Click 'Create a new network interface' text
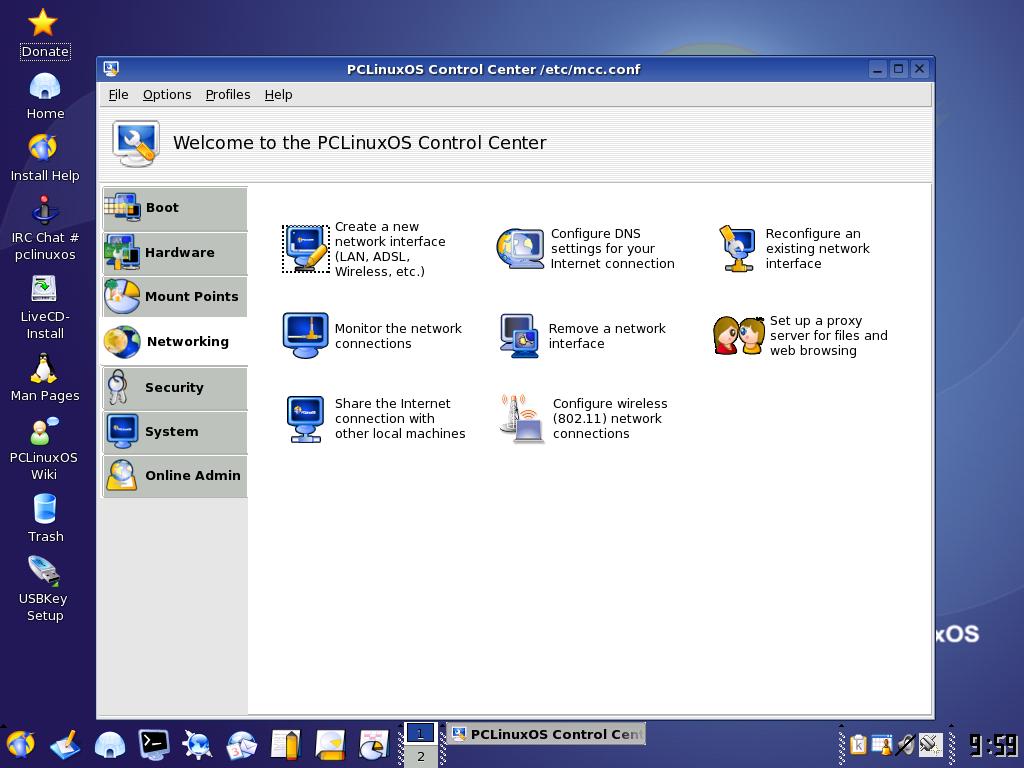 click(390, 249)
